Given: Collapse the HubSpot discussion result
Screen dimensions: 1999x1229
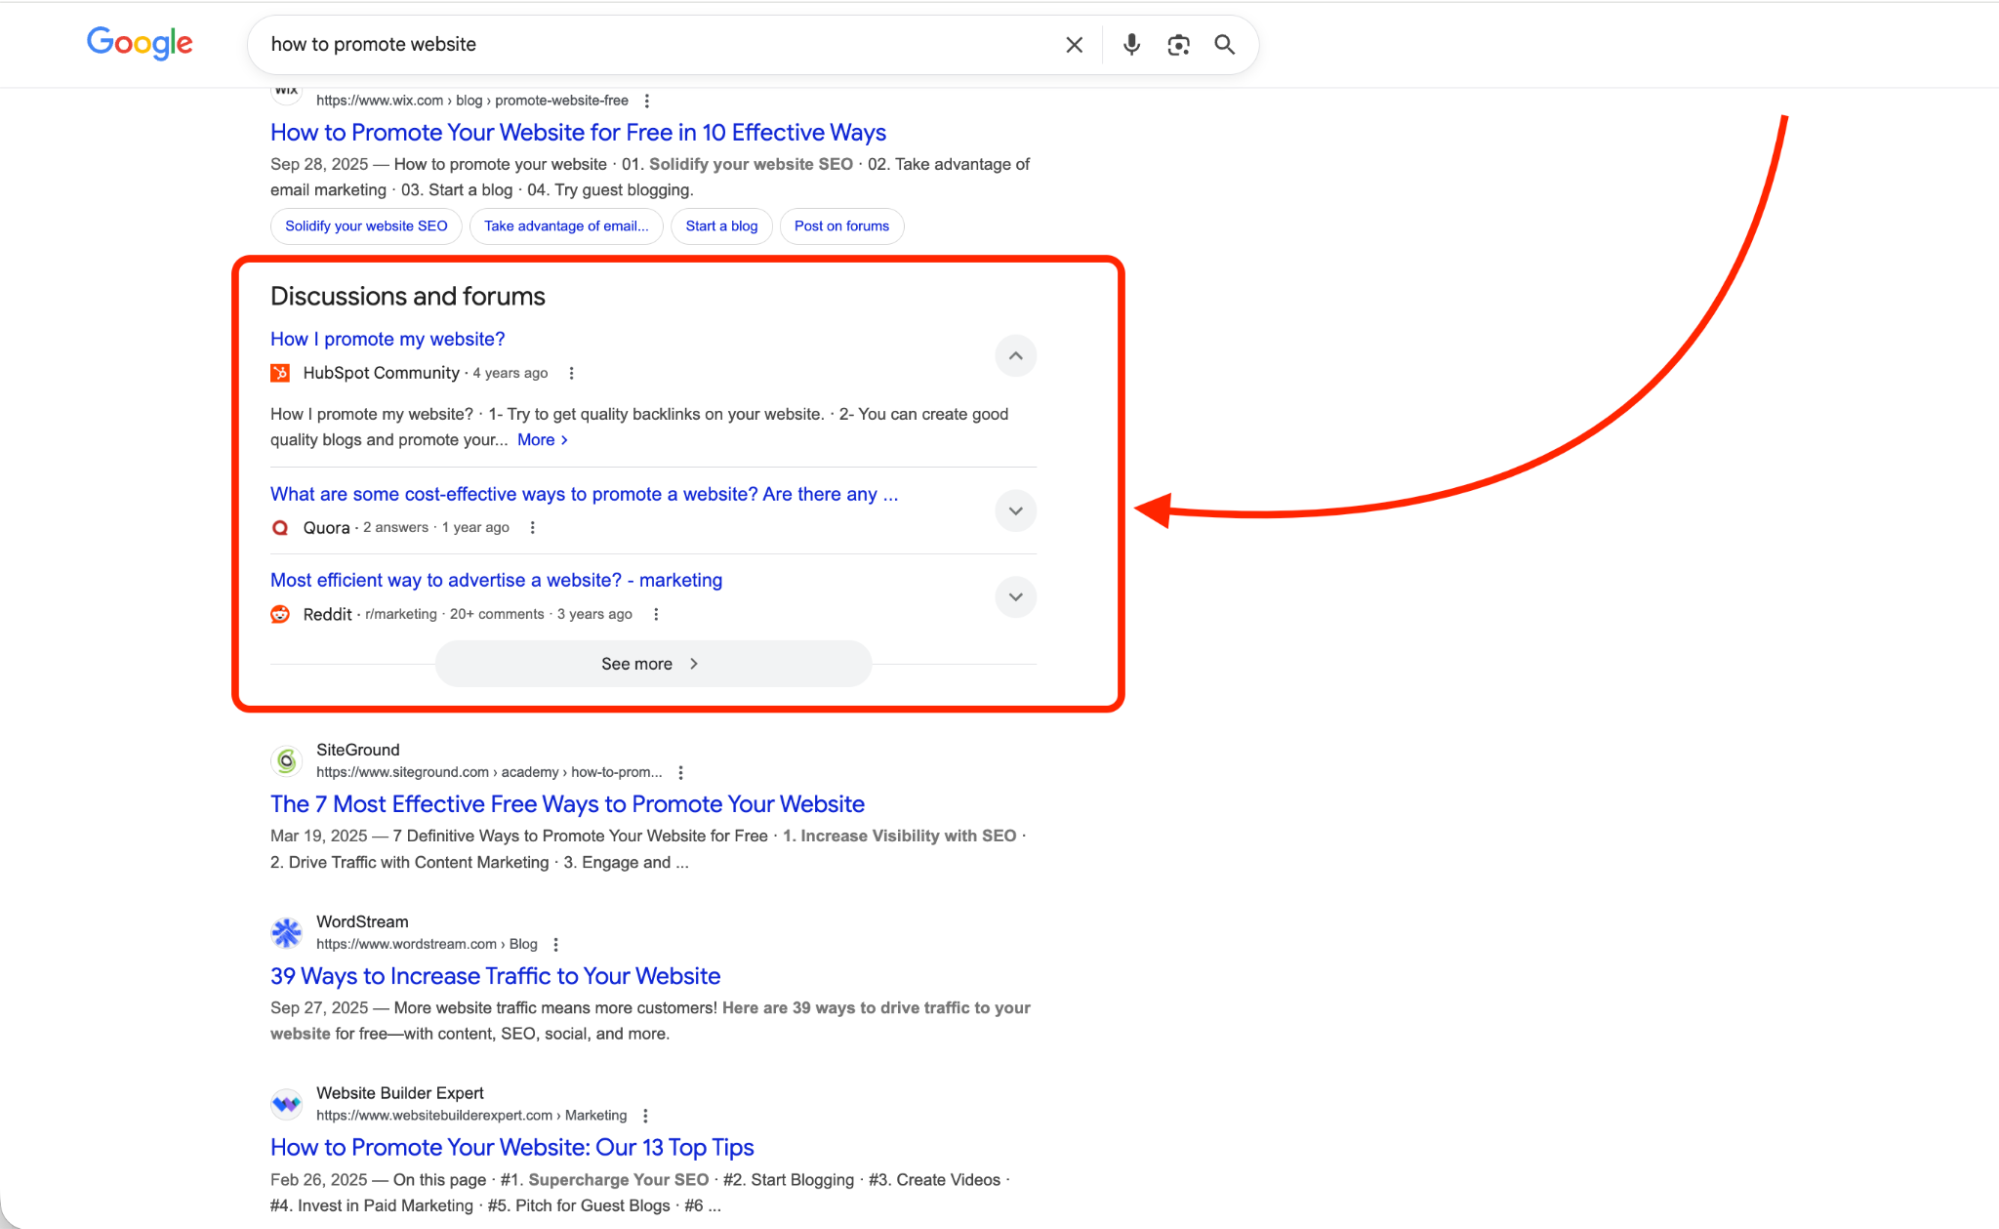Looking at the screenshot, I should coord(1015,356).
